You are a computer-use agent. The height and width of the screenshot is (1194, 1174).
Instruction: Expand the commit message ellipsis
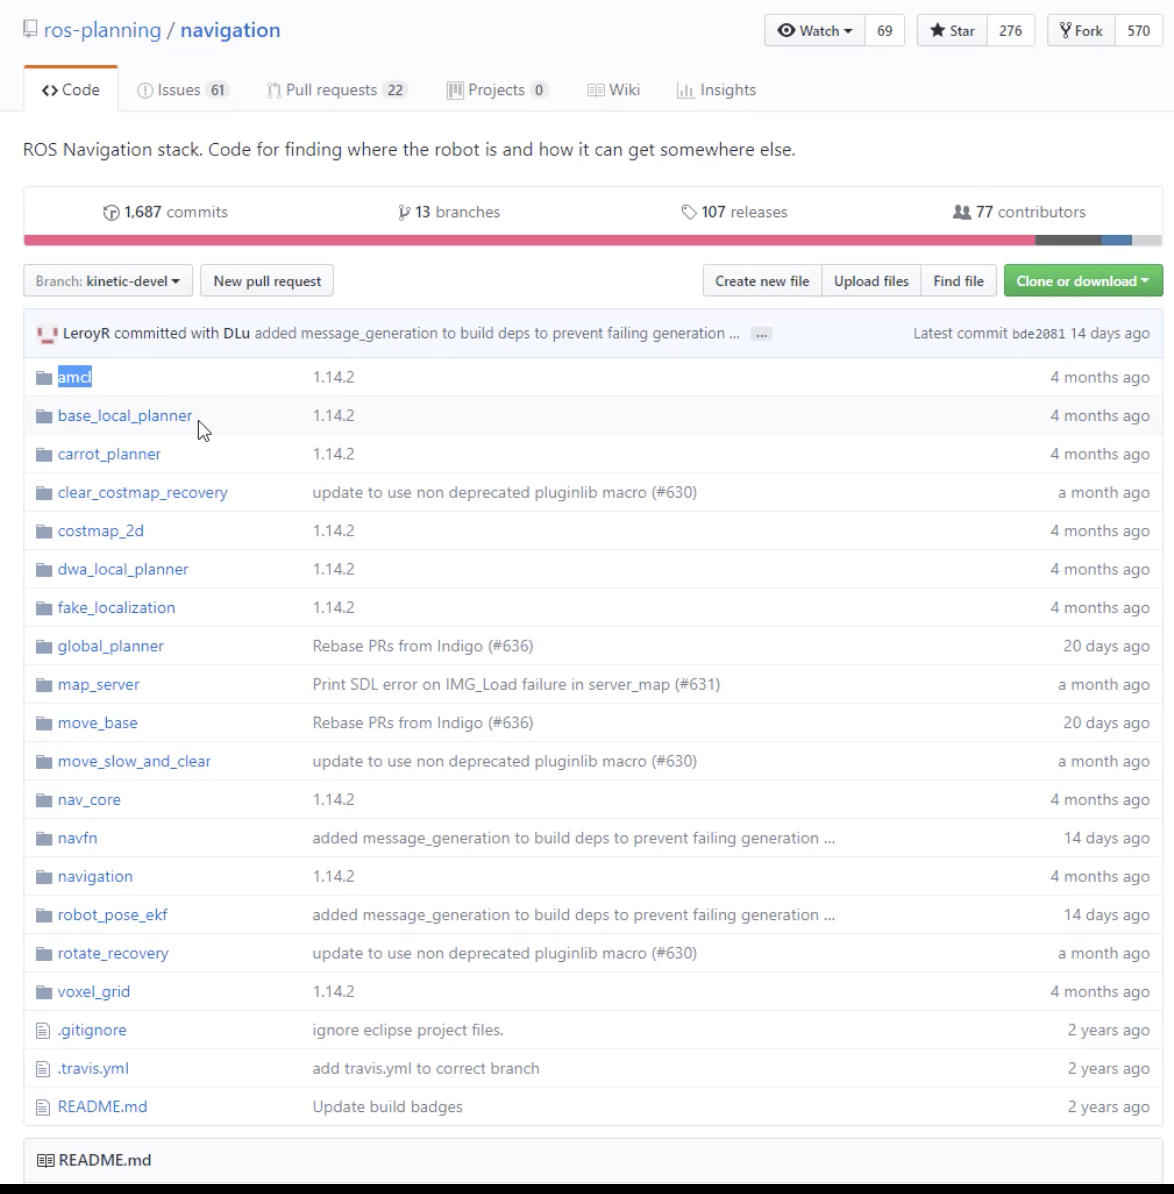coord(761,334)
